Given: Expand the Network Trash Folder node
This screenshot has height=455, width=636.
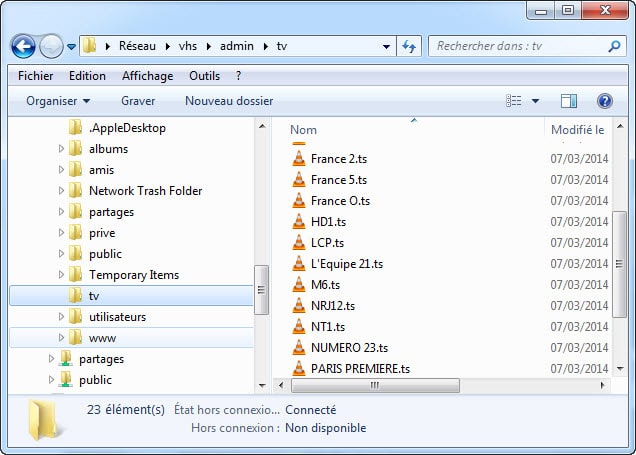Looking at the screenshot, I should 61,191.
